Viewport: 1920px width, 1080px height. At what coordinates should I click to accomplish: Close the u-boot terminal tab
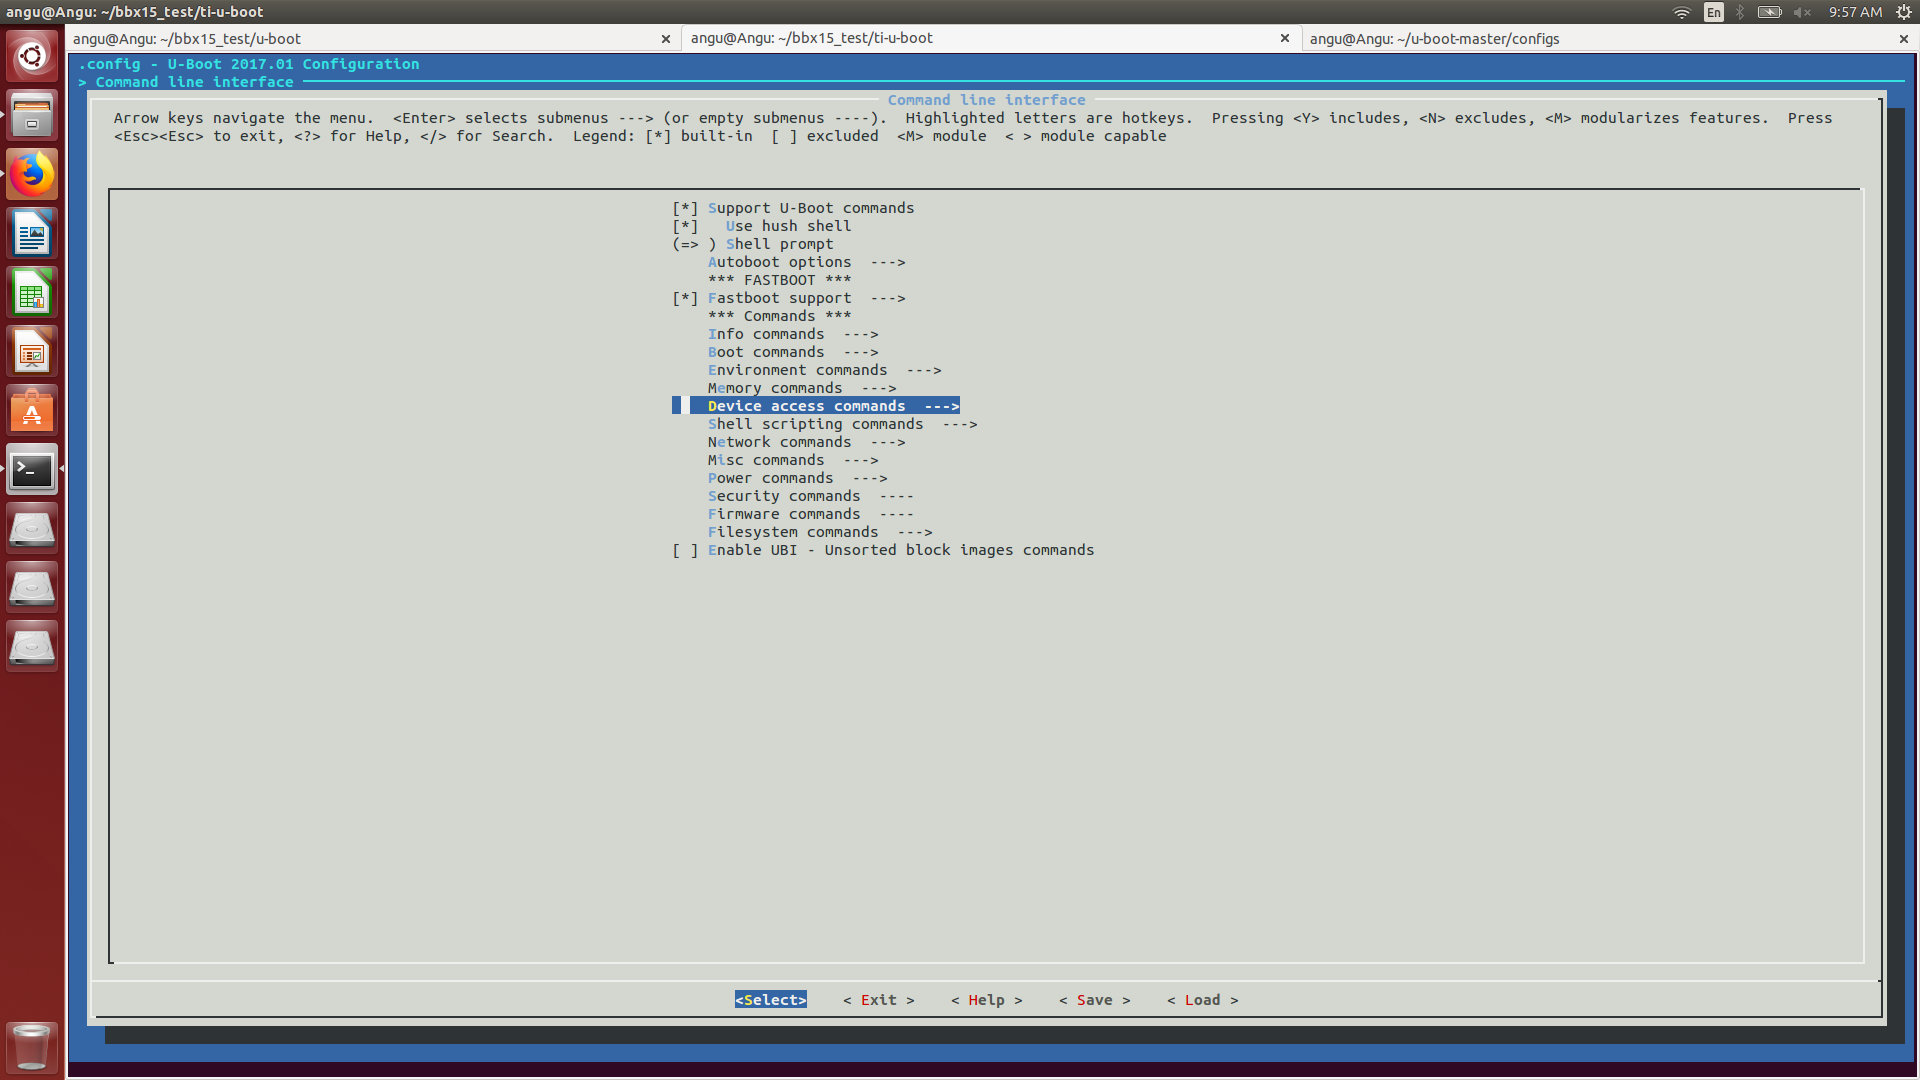coord(666,39)
